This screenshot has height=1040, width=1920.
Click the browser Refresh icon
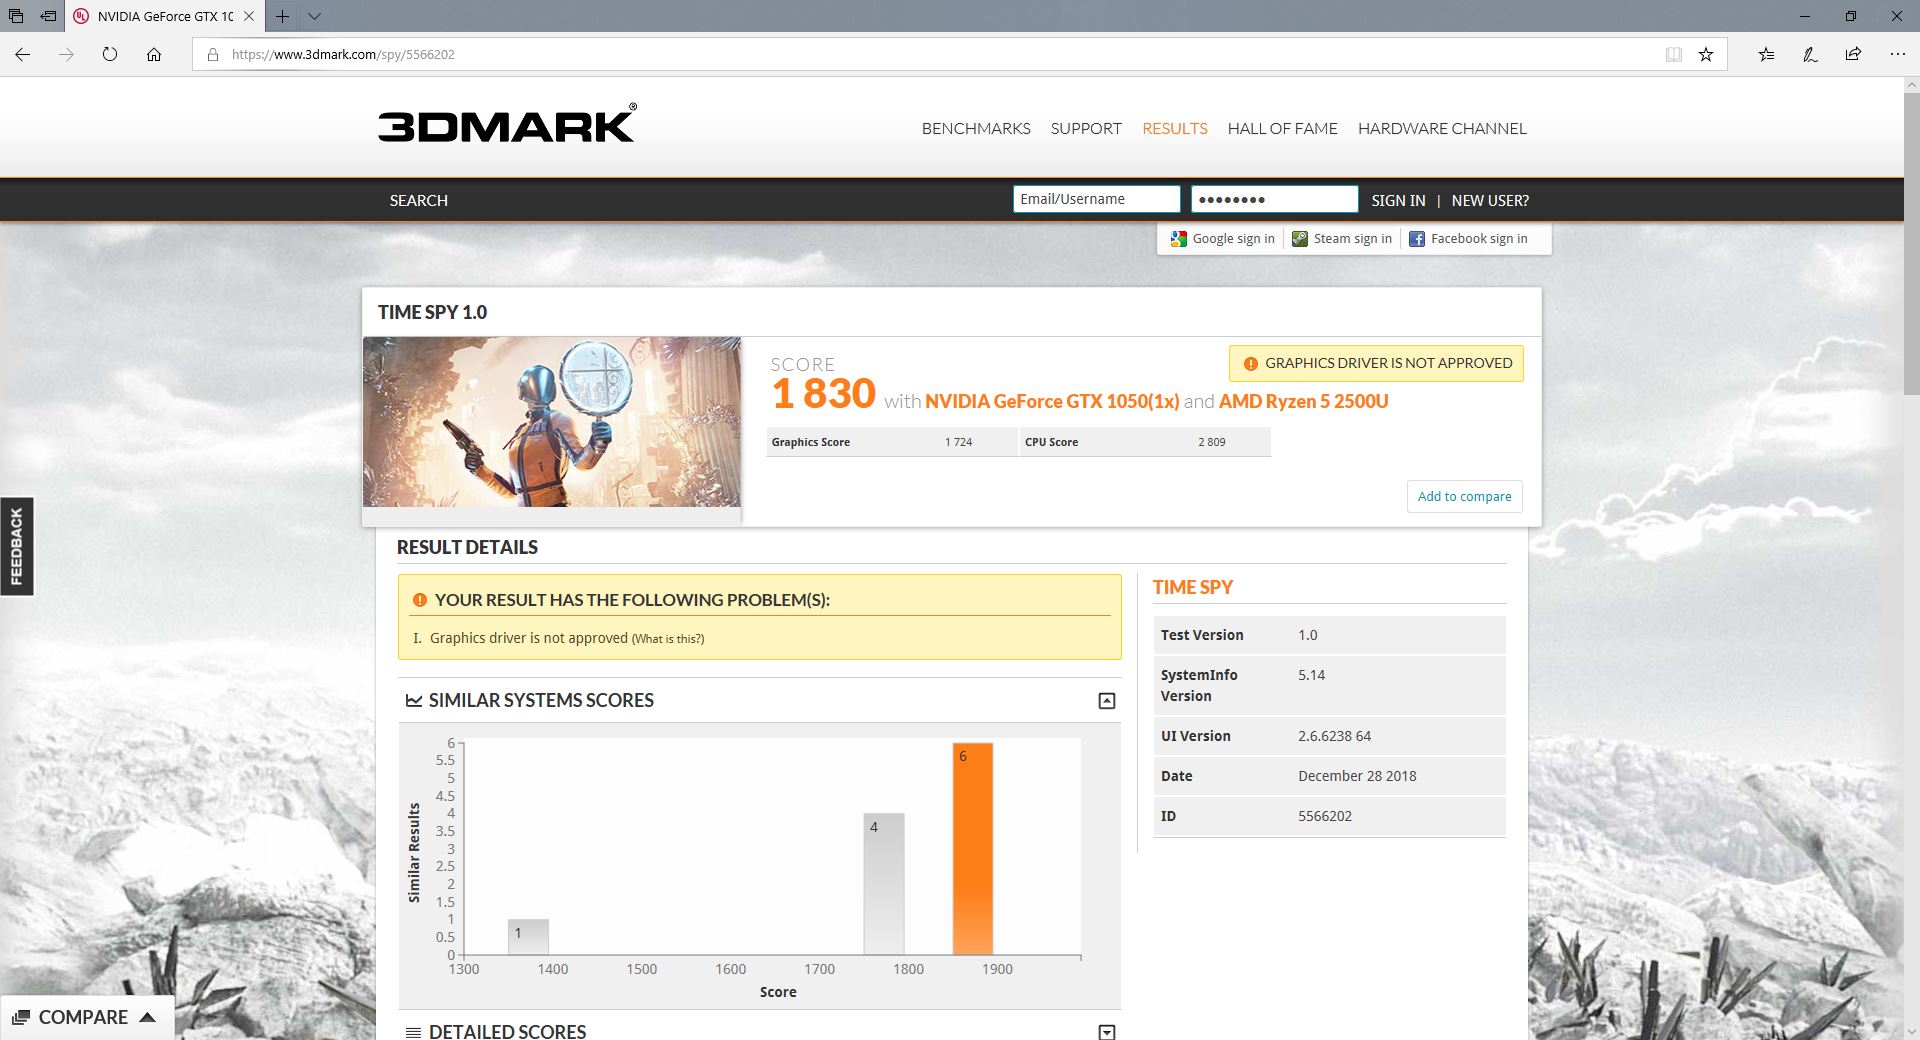pyautogui.click(x=110, y=55)
